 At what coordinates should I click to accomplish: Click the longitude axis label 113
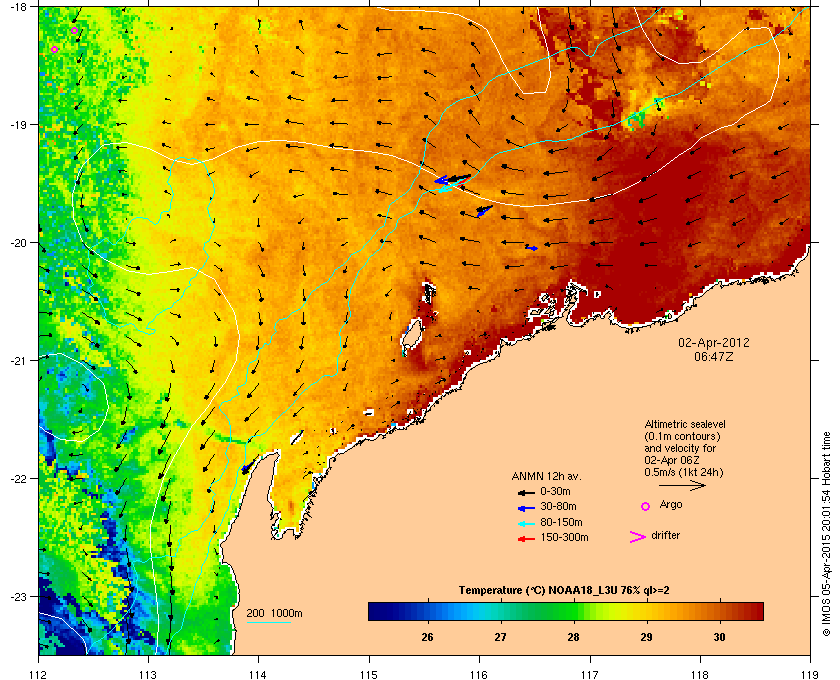pos(148,674)
